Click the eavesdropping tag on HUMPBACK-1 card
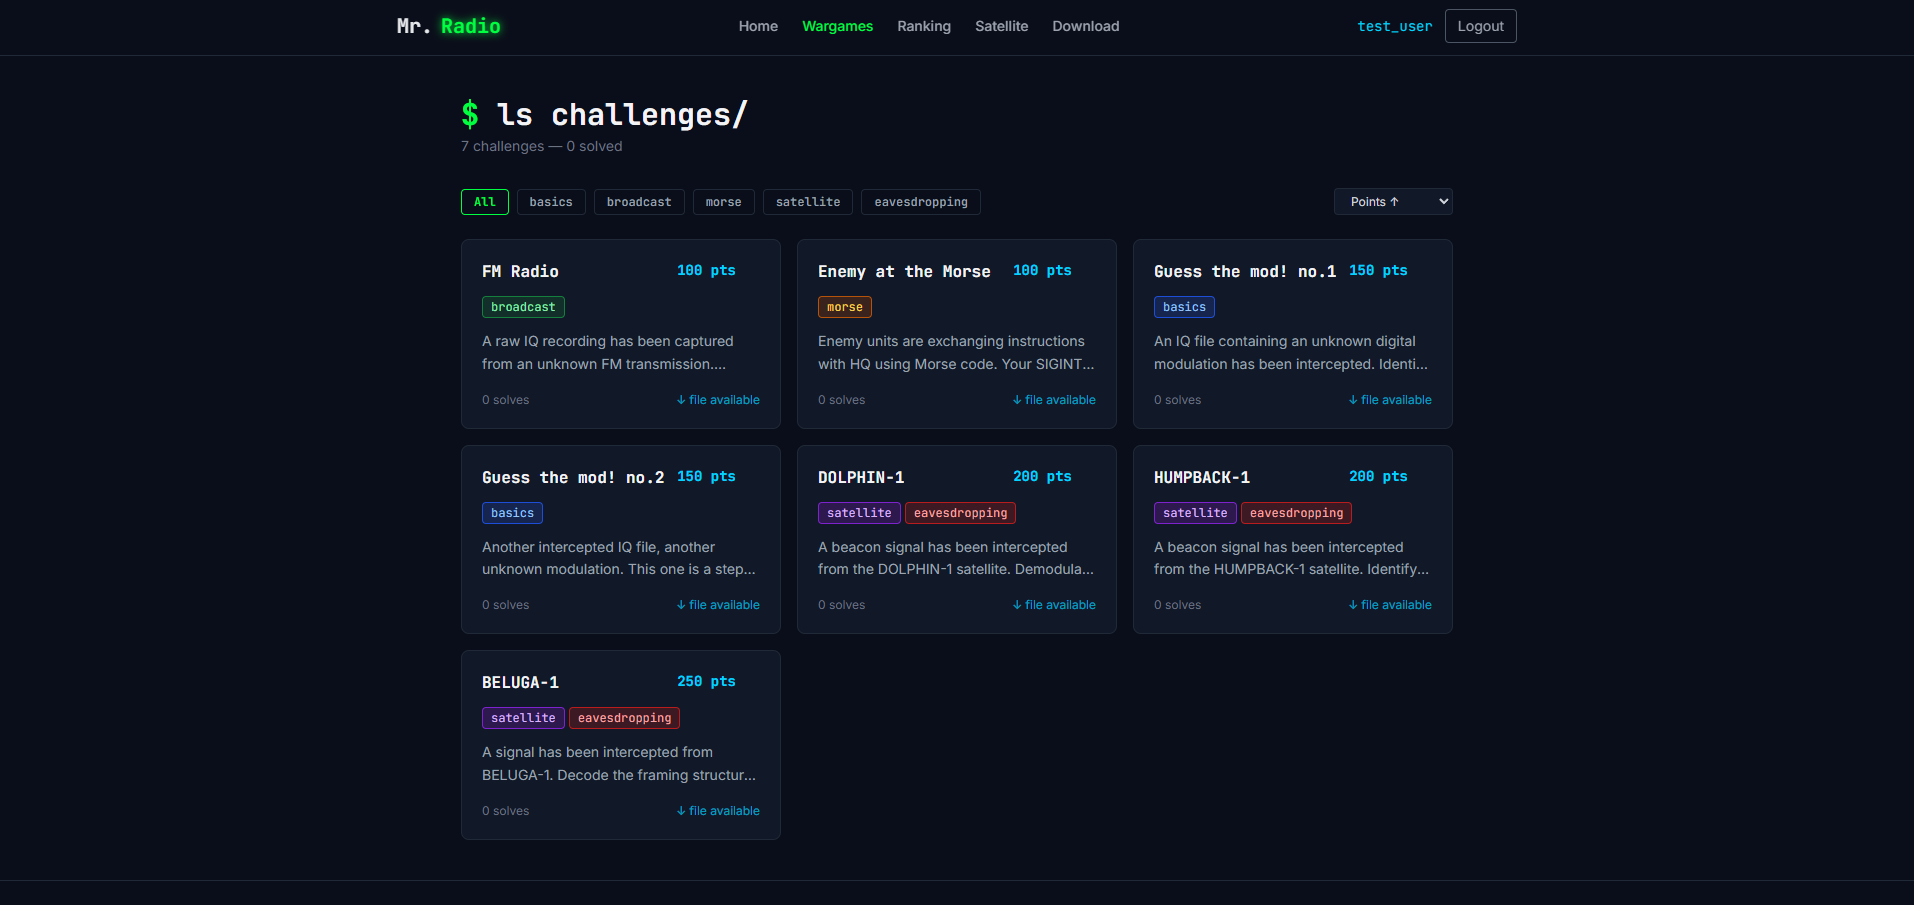Screen dimensions: 1914x905 click(1296, 513)
